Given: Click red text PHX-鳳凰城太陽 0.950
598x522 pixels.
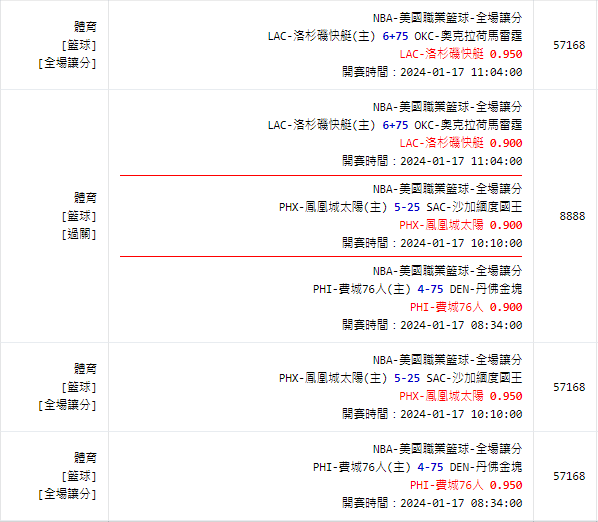Looking at the screenshot, I should (461, 396).
